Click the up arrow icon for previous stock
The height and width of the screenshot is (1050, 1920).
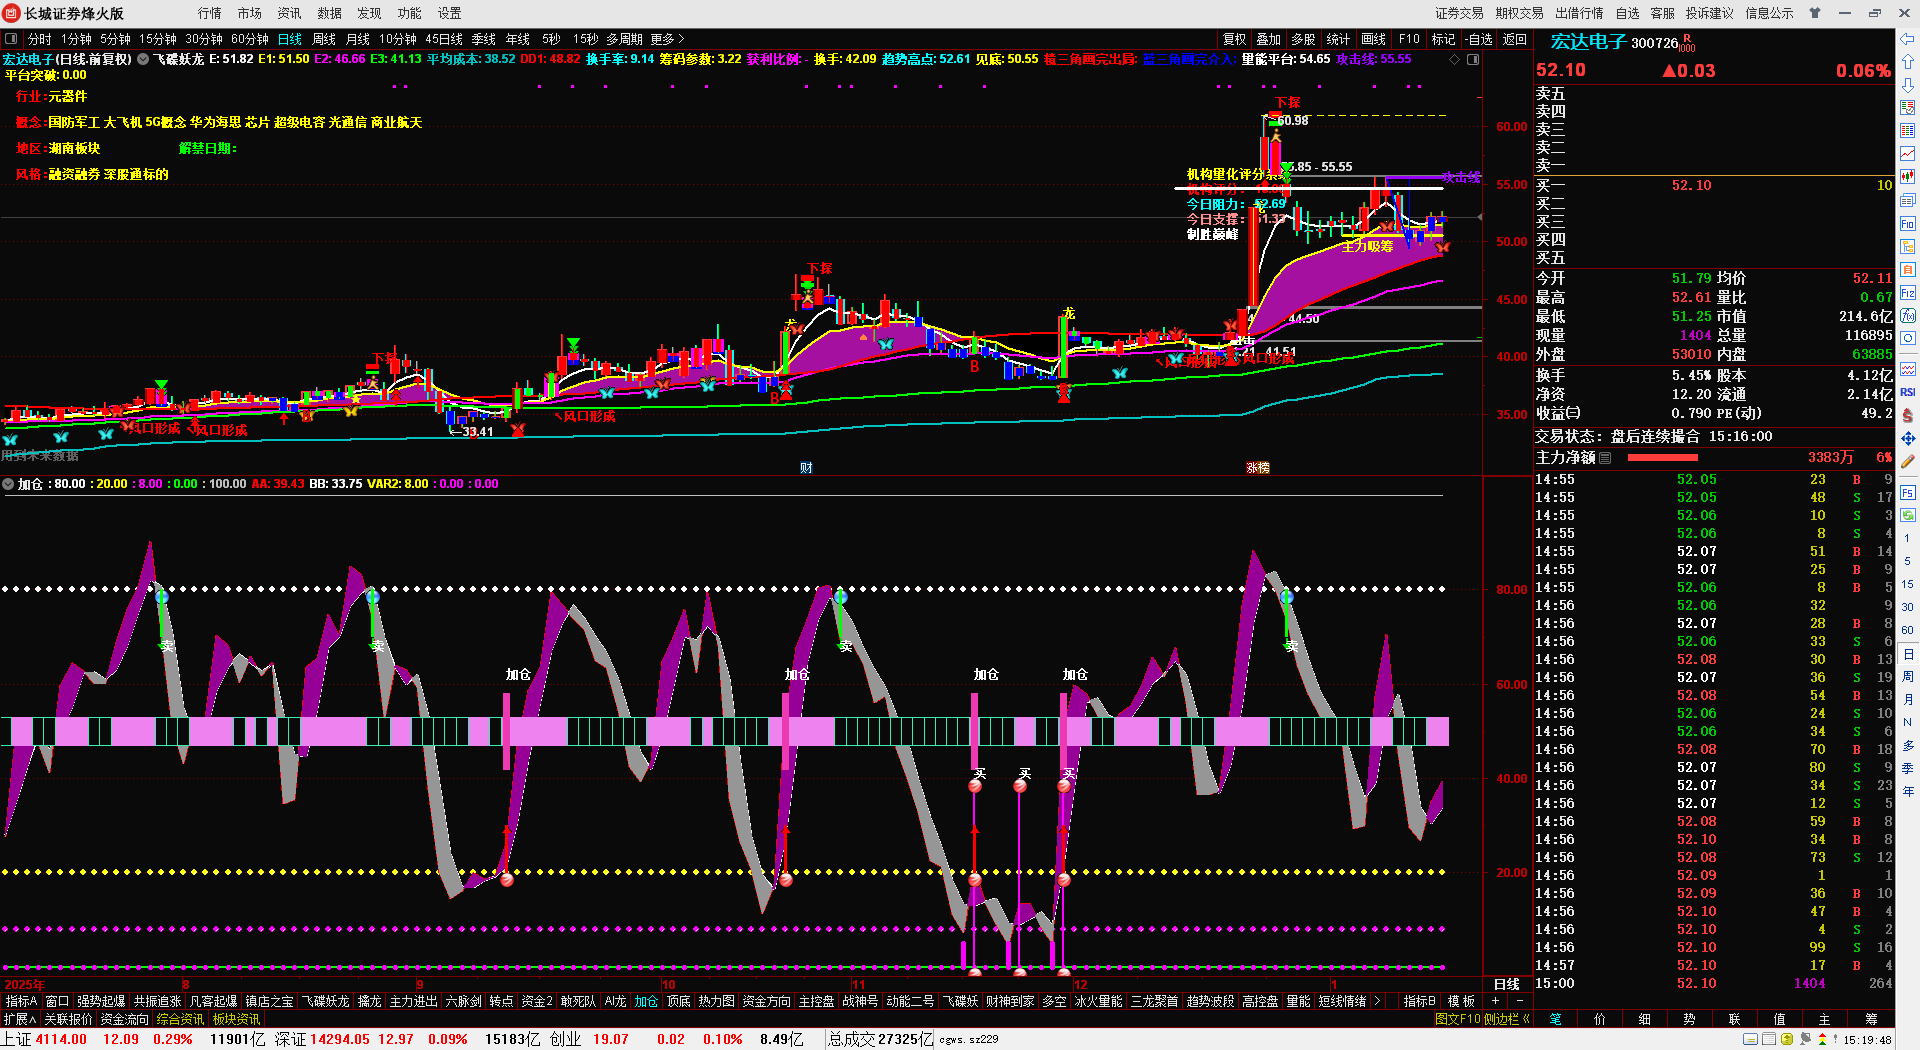click(x=1908, y=62)
